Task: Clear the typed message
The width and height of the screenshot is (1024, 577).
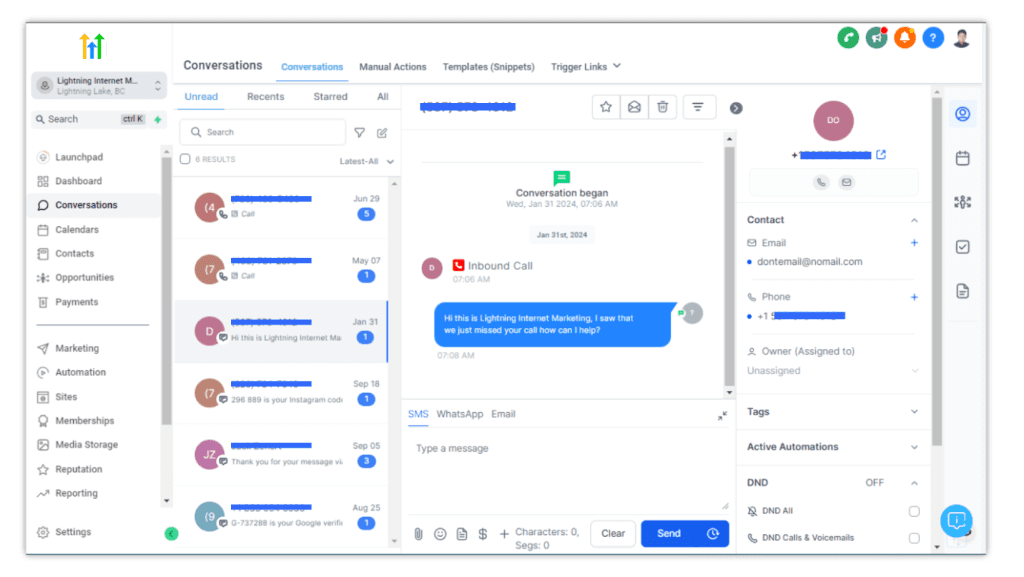Action: (613, 533)
